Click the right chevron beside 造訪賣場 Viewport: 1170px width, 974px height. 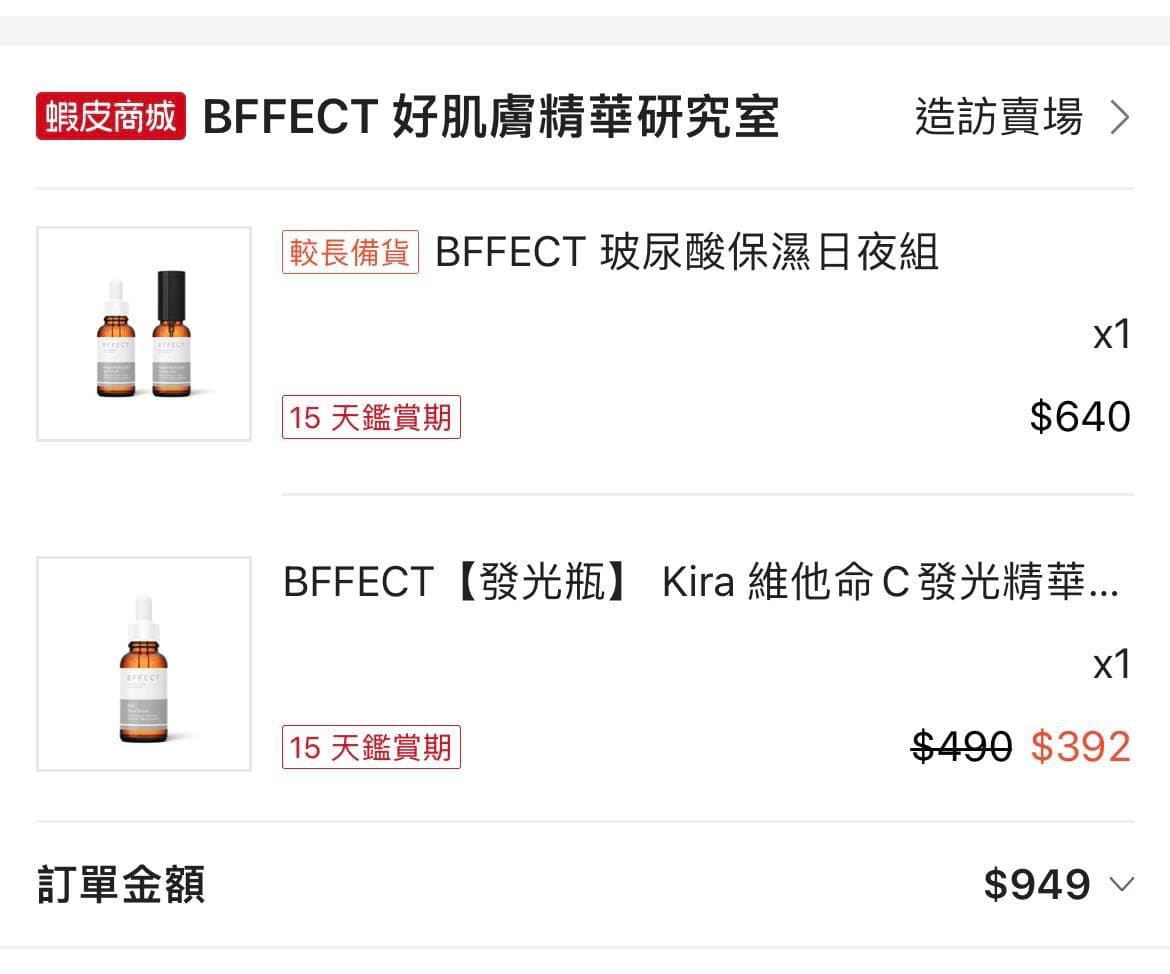click(x=1120, y=118)
